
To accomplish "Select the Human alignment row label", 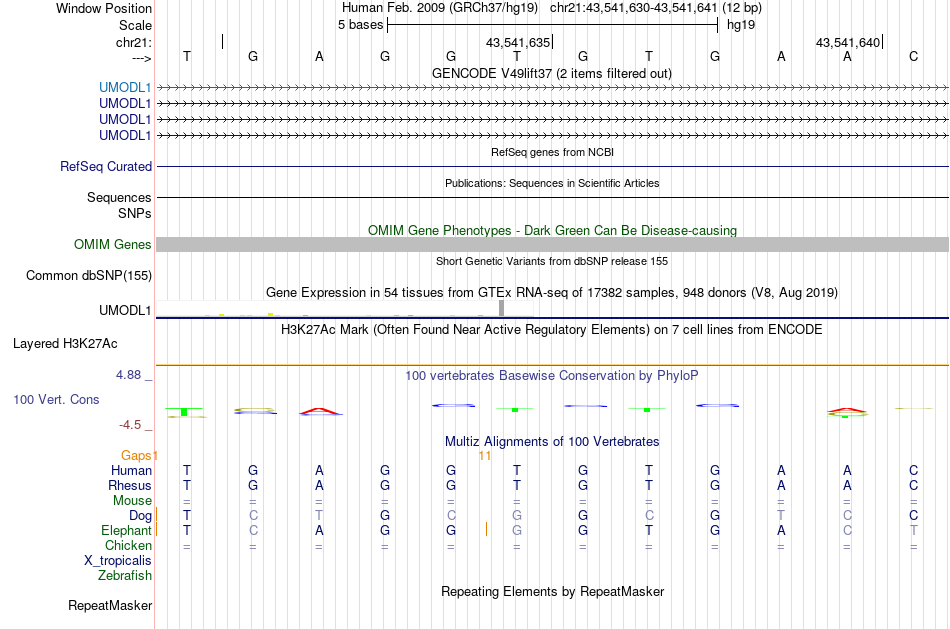I will click(x=131, y=470).
